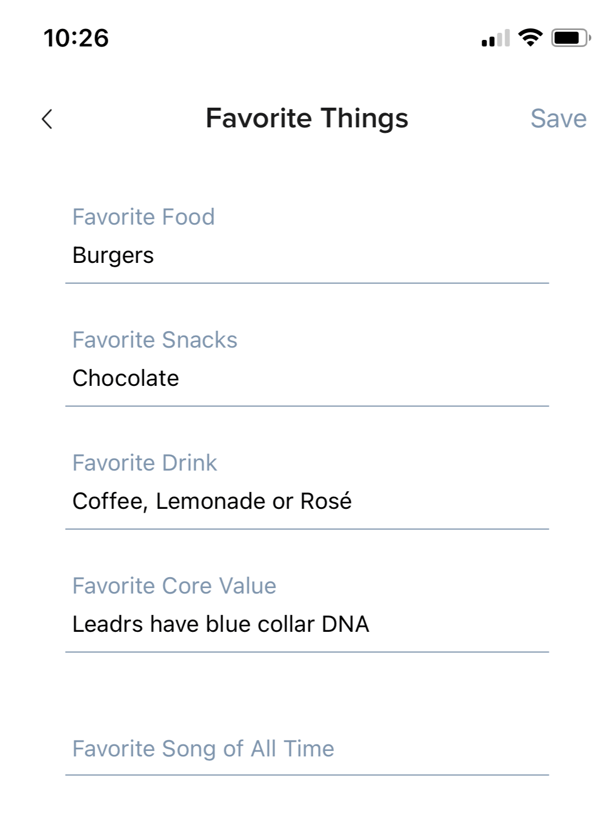The width and height of the screenshot is (615, 816).
Task: Select the Favorite Things screen title
Action: coord(307,118)
